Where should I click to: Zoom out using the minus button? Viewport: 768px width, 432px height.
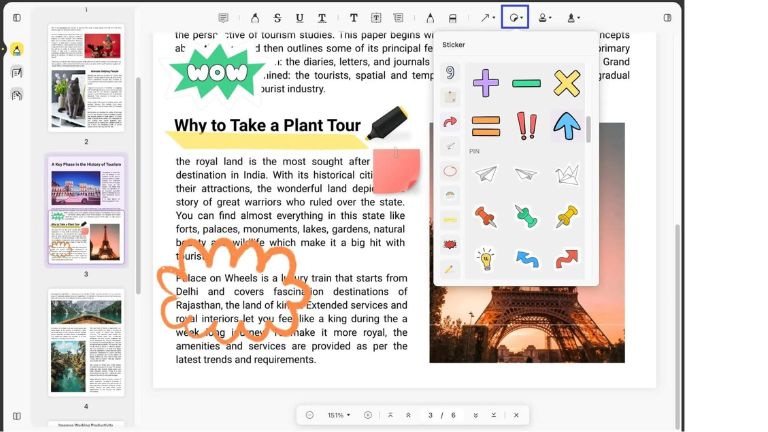[x=310, y=415]
